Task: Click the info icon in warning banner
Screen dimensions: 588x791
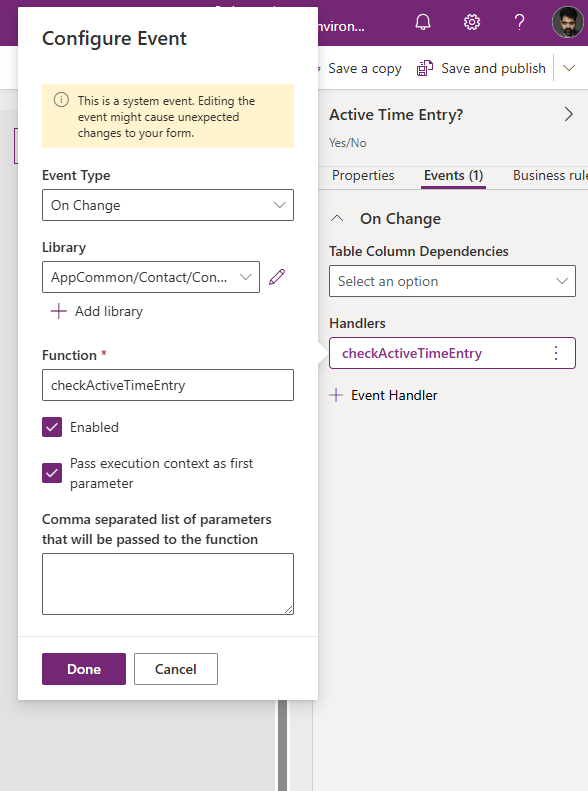Action: (61, 100)
